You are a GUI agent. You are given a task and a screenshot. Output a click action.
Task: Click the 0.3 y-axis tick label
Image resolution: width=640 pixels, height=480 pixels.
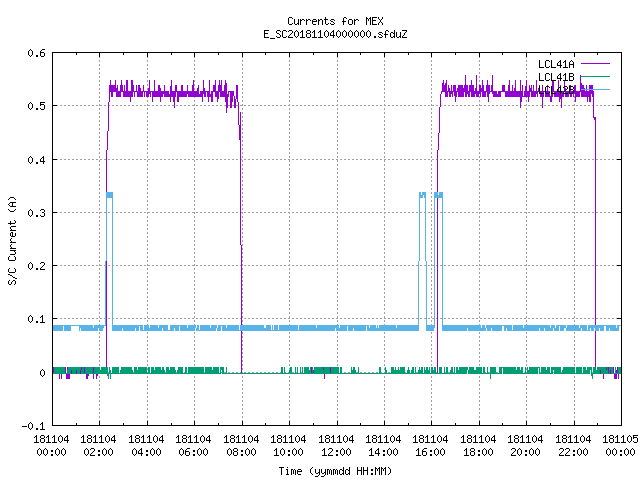click(36, 213)
